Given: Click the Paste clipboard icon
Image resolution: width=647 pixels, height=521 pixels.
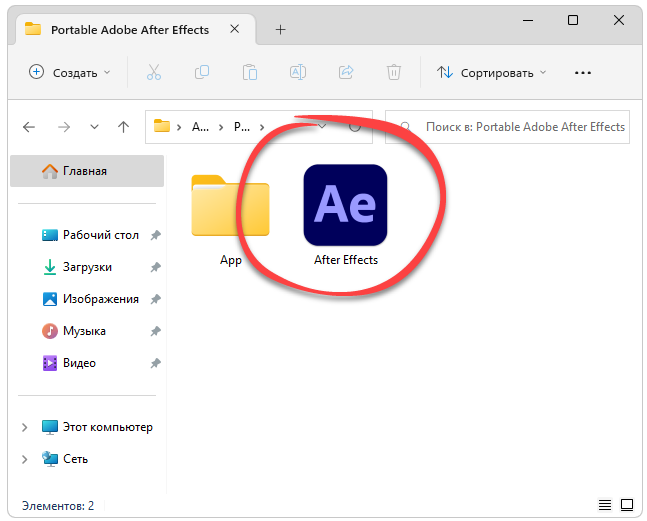Looking at the screenshot, I should [x=250, y=72].
